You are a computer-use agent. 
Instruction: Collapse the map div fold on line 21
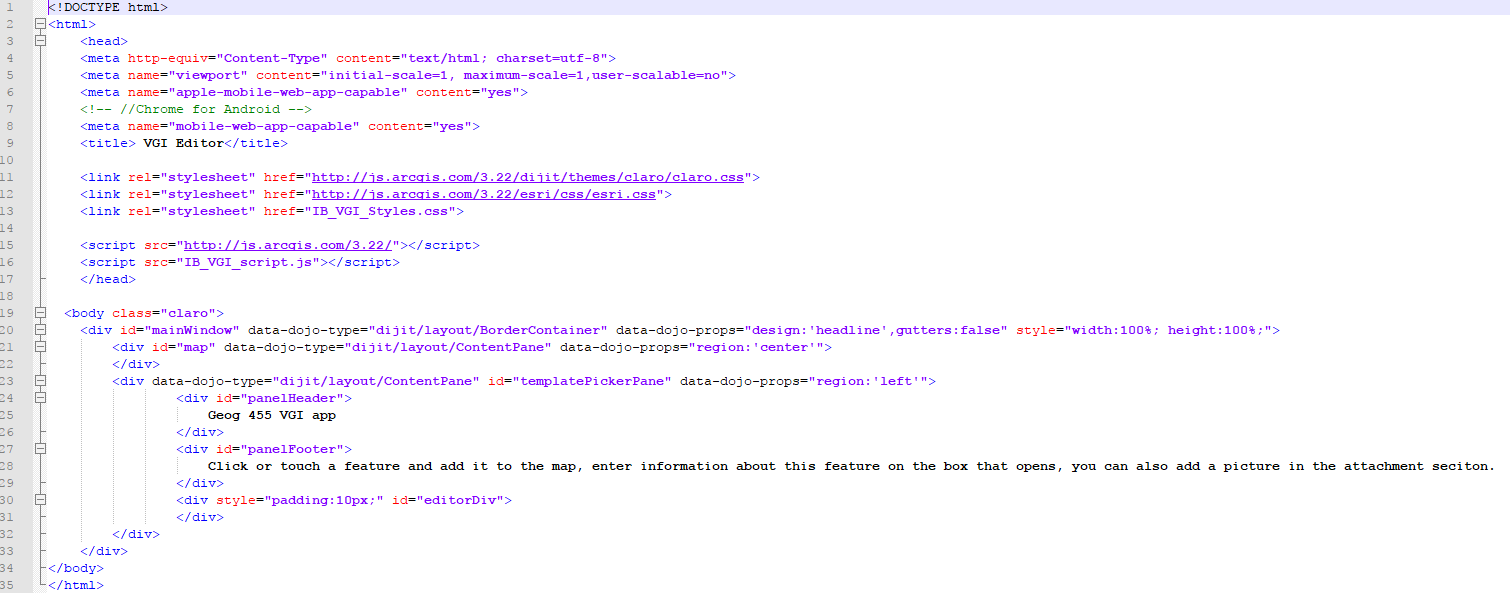click(x=40, y=347)
